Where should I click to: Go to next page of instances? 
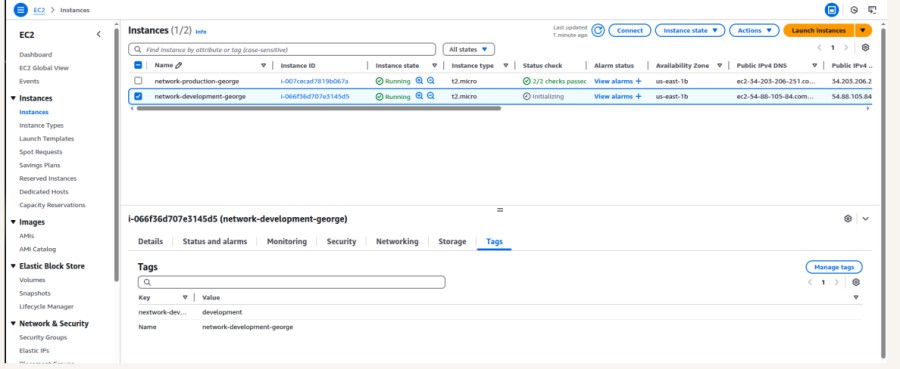(845, 48)
